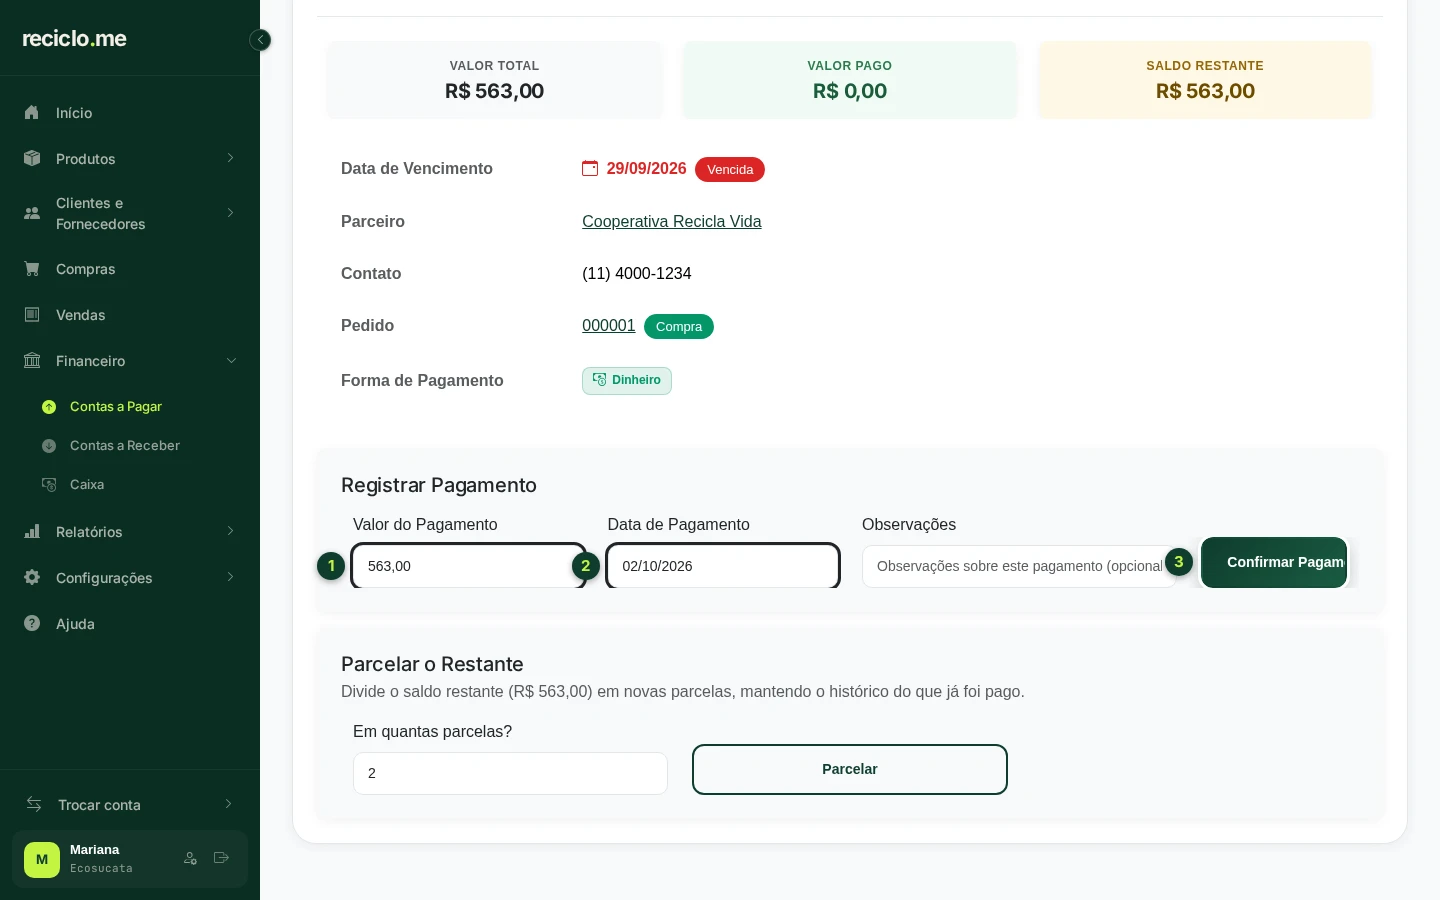
Task: Click the calendar icon next to 29/09/2026
Action: click(x=590, y=169)
